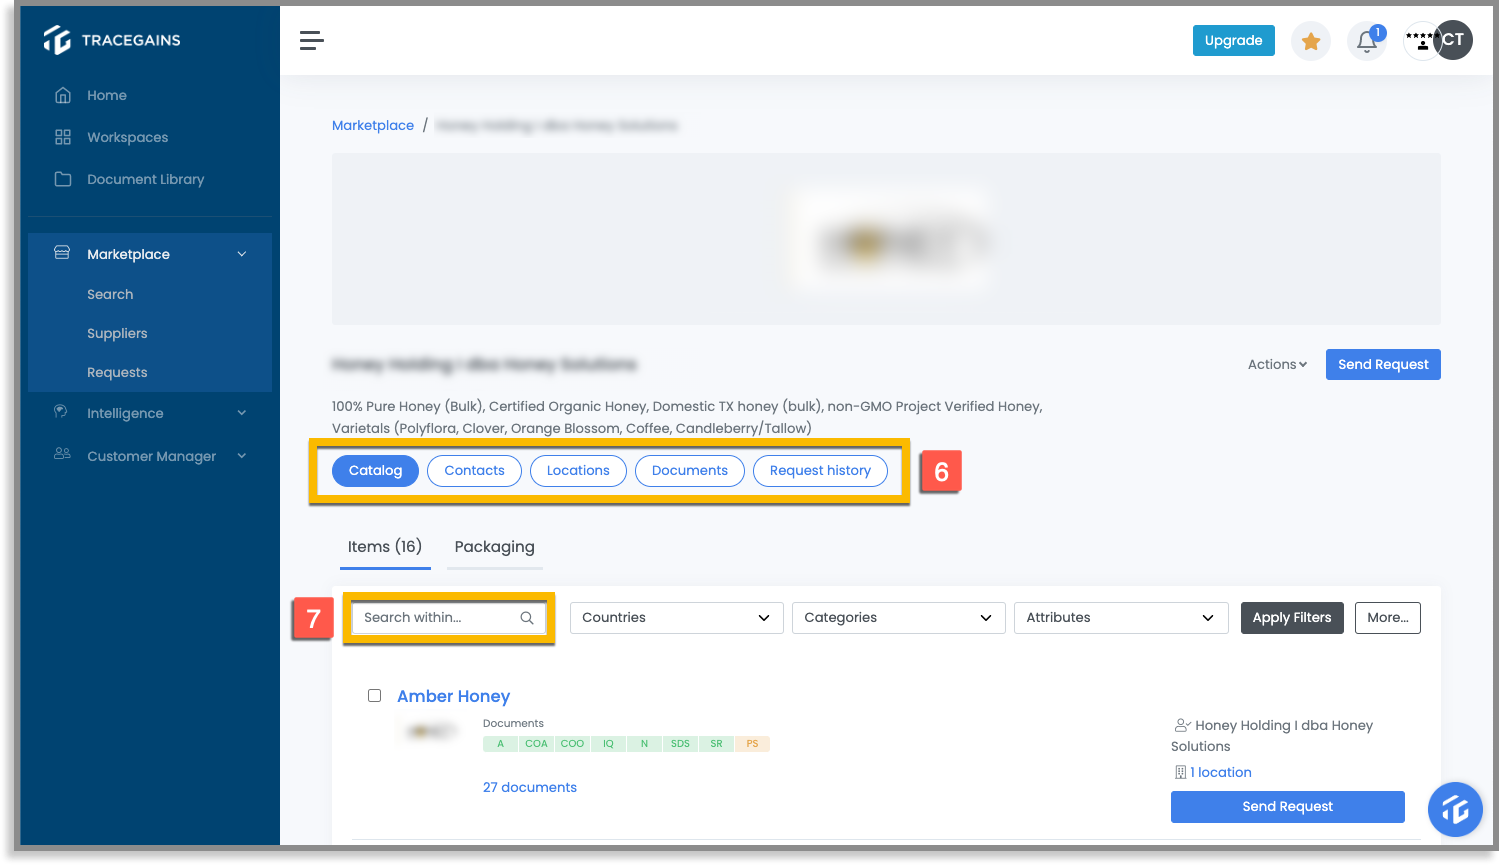Open the Request history tab
Image resolution: width=1499 pixels, height=865 pixels.
click(x=820, y=470)
